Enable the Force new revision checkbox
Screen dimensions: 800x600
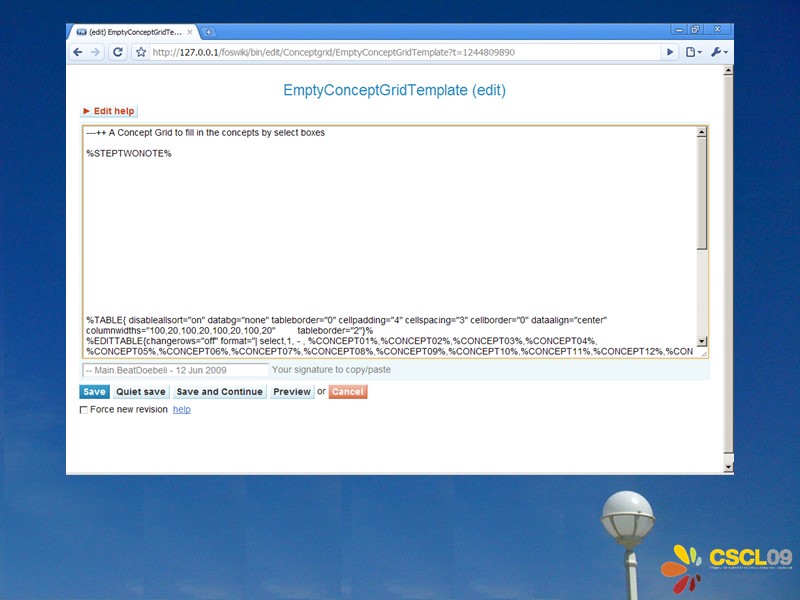[x=85, y=410]
